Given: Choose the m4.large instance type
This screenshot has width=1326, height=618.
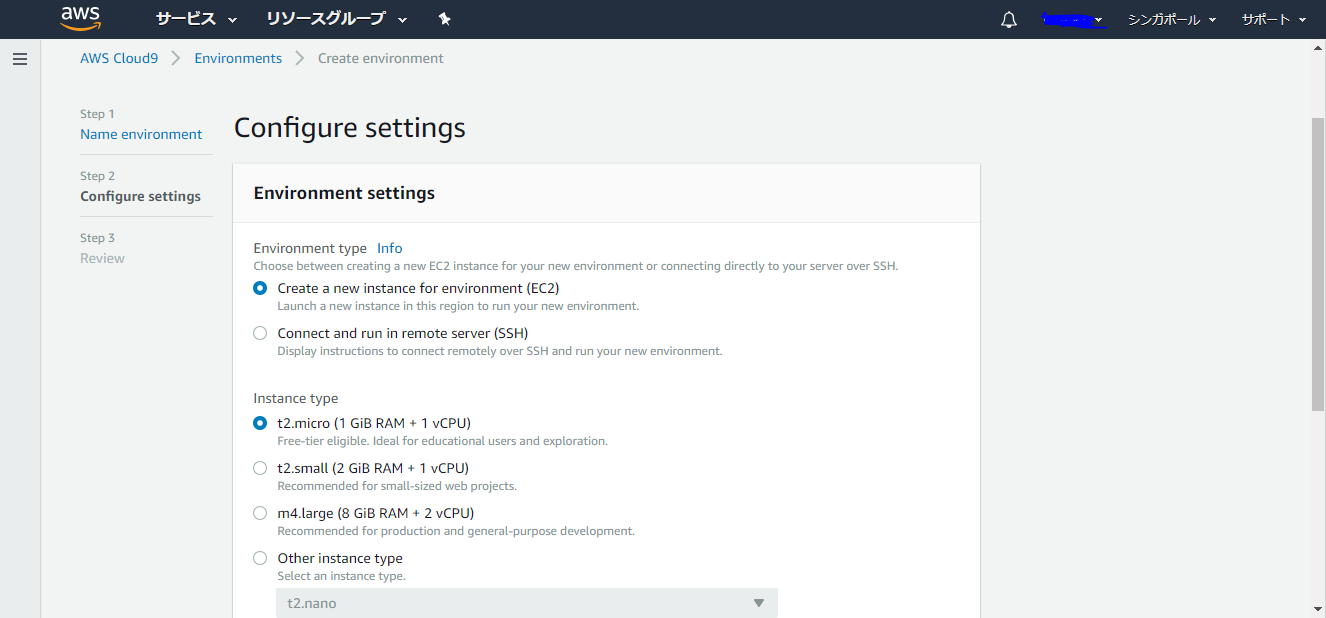Looking at the screenshot, I should [260, 513].
